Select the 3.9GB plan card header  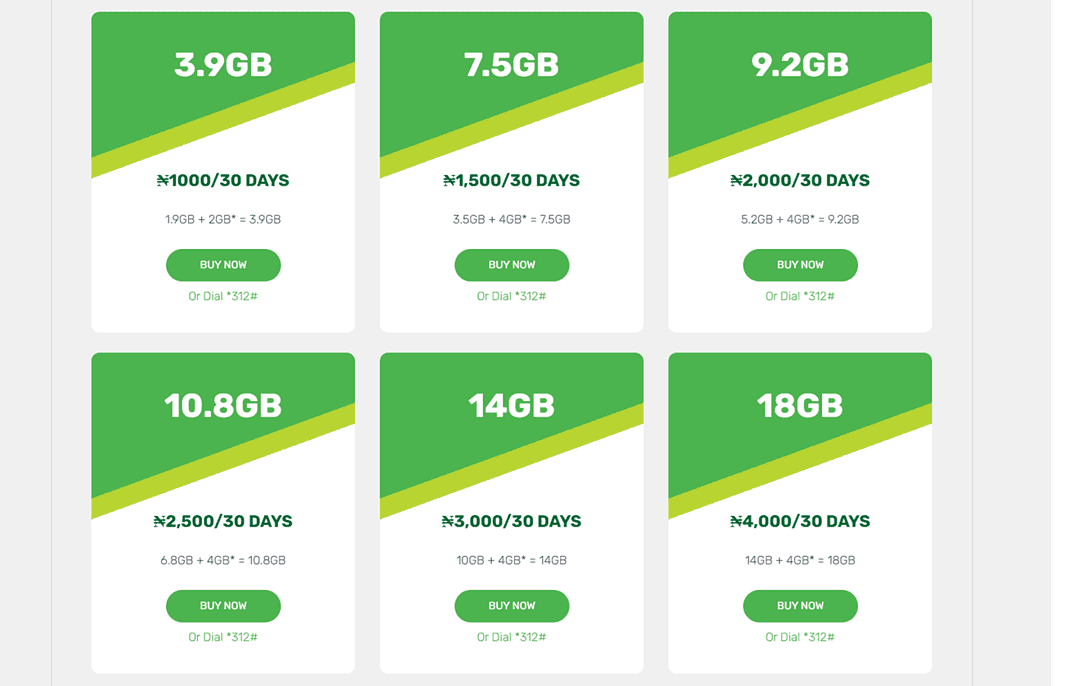[222, 63]
